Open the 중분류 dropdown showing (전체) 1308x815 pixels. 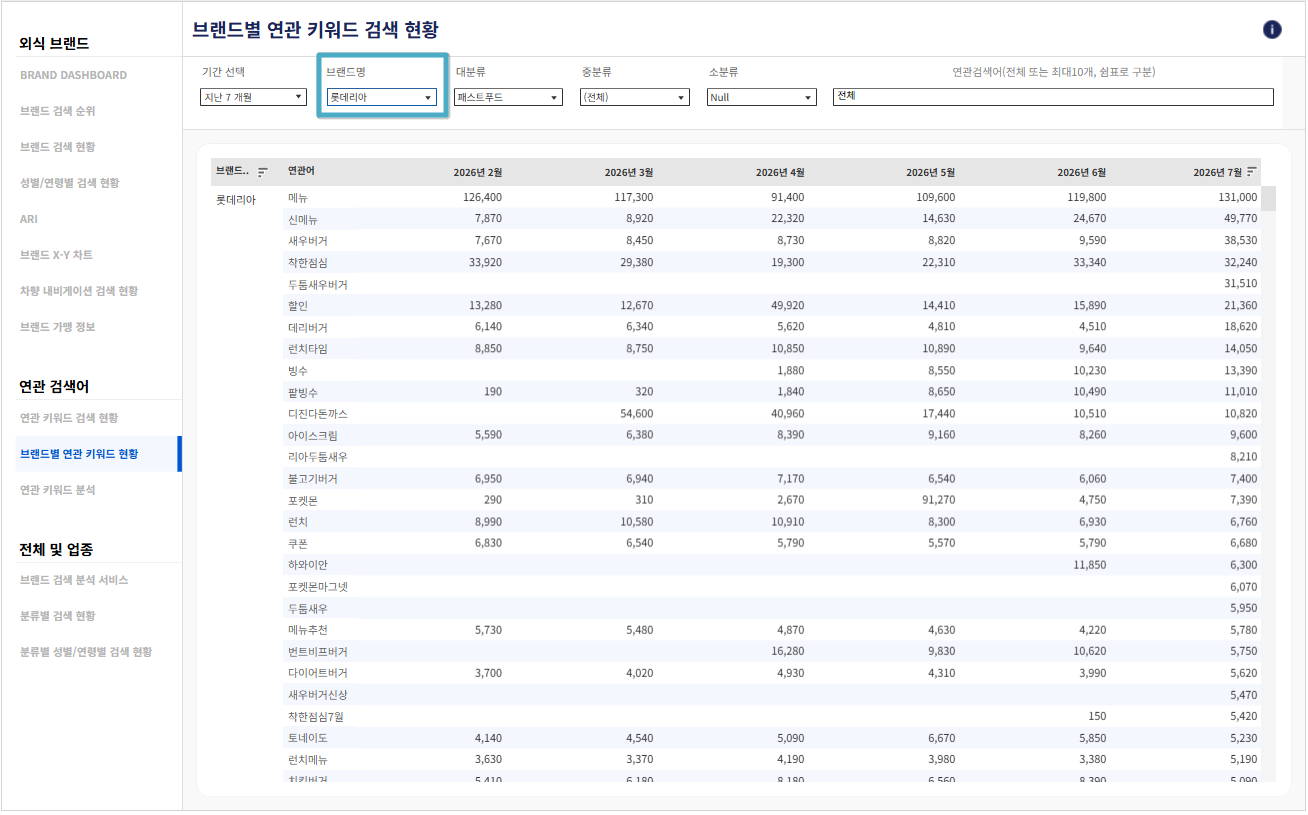pyautogui.click(x=635, y=97)
